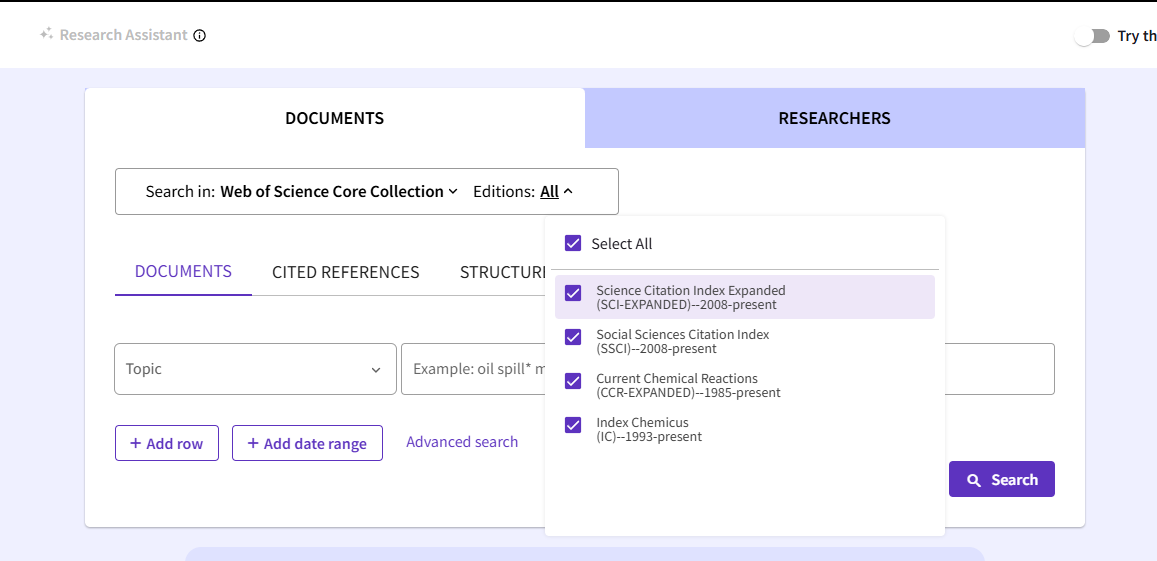Uncheck the Select All checkbox
1157x561 pixels.
573,243
